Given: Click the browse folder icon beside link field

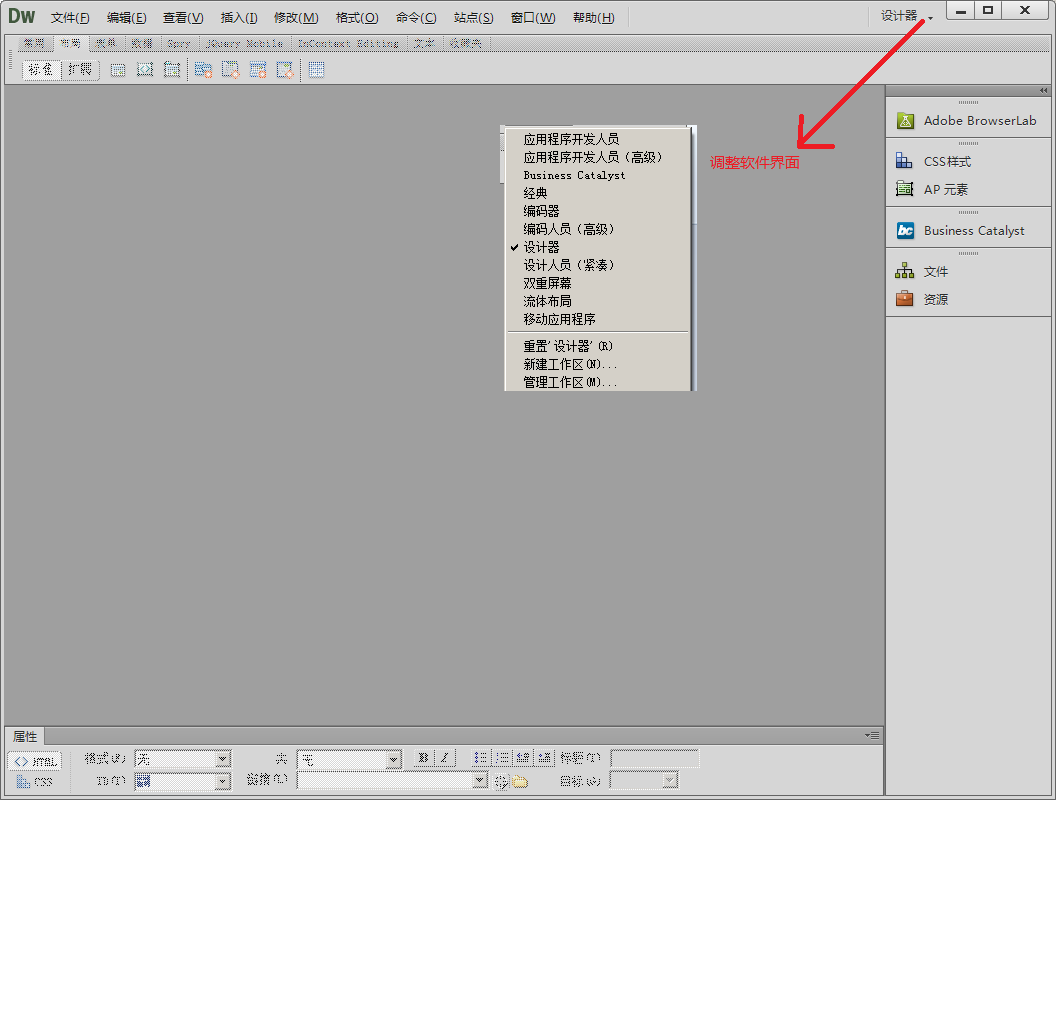Looking at the screenshot, I should (520, 782).
